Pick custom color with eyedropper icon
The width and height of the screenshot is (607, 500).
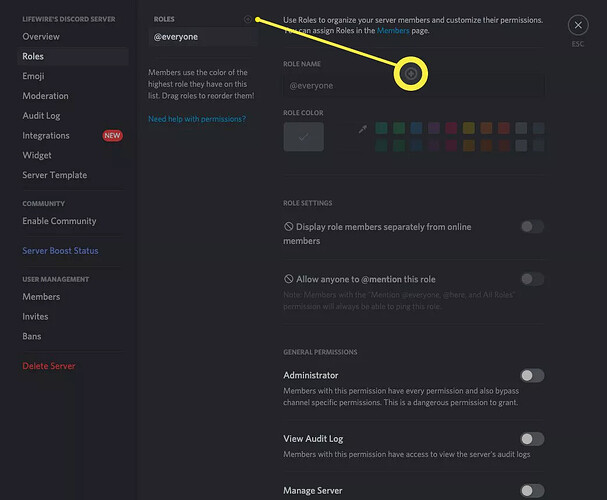[362, 129]
